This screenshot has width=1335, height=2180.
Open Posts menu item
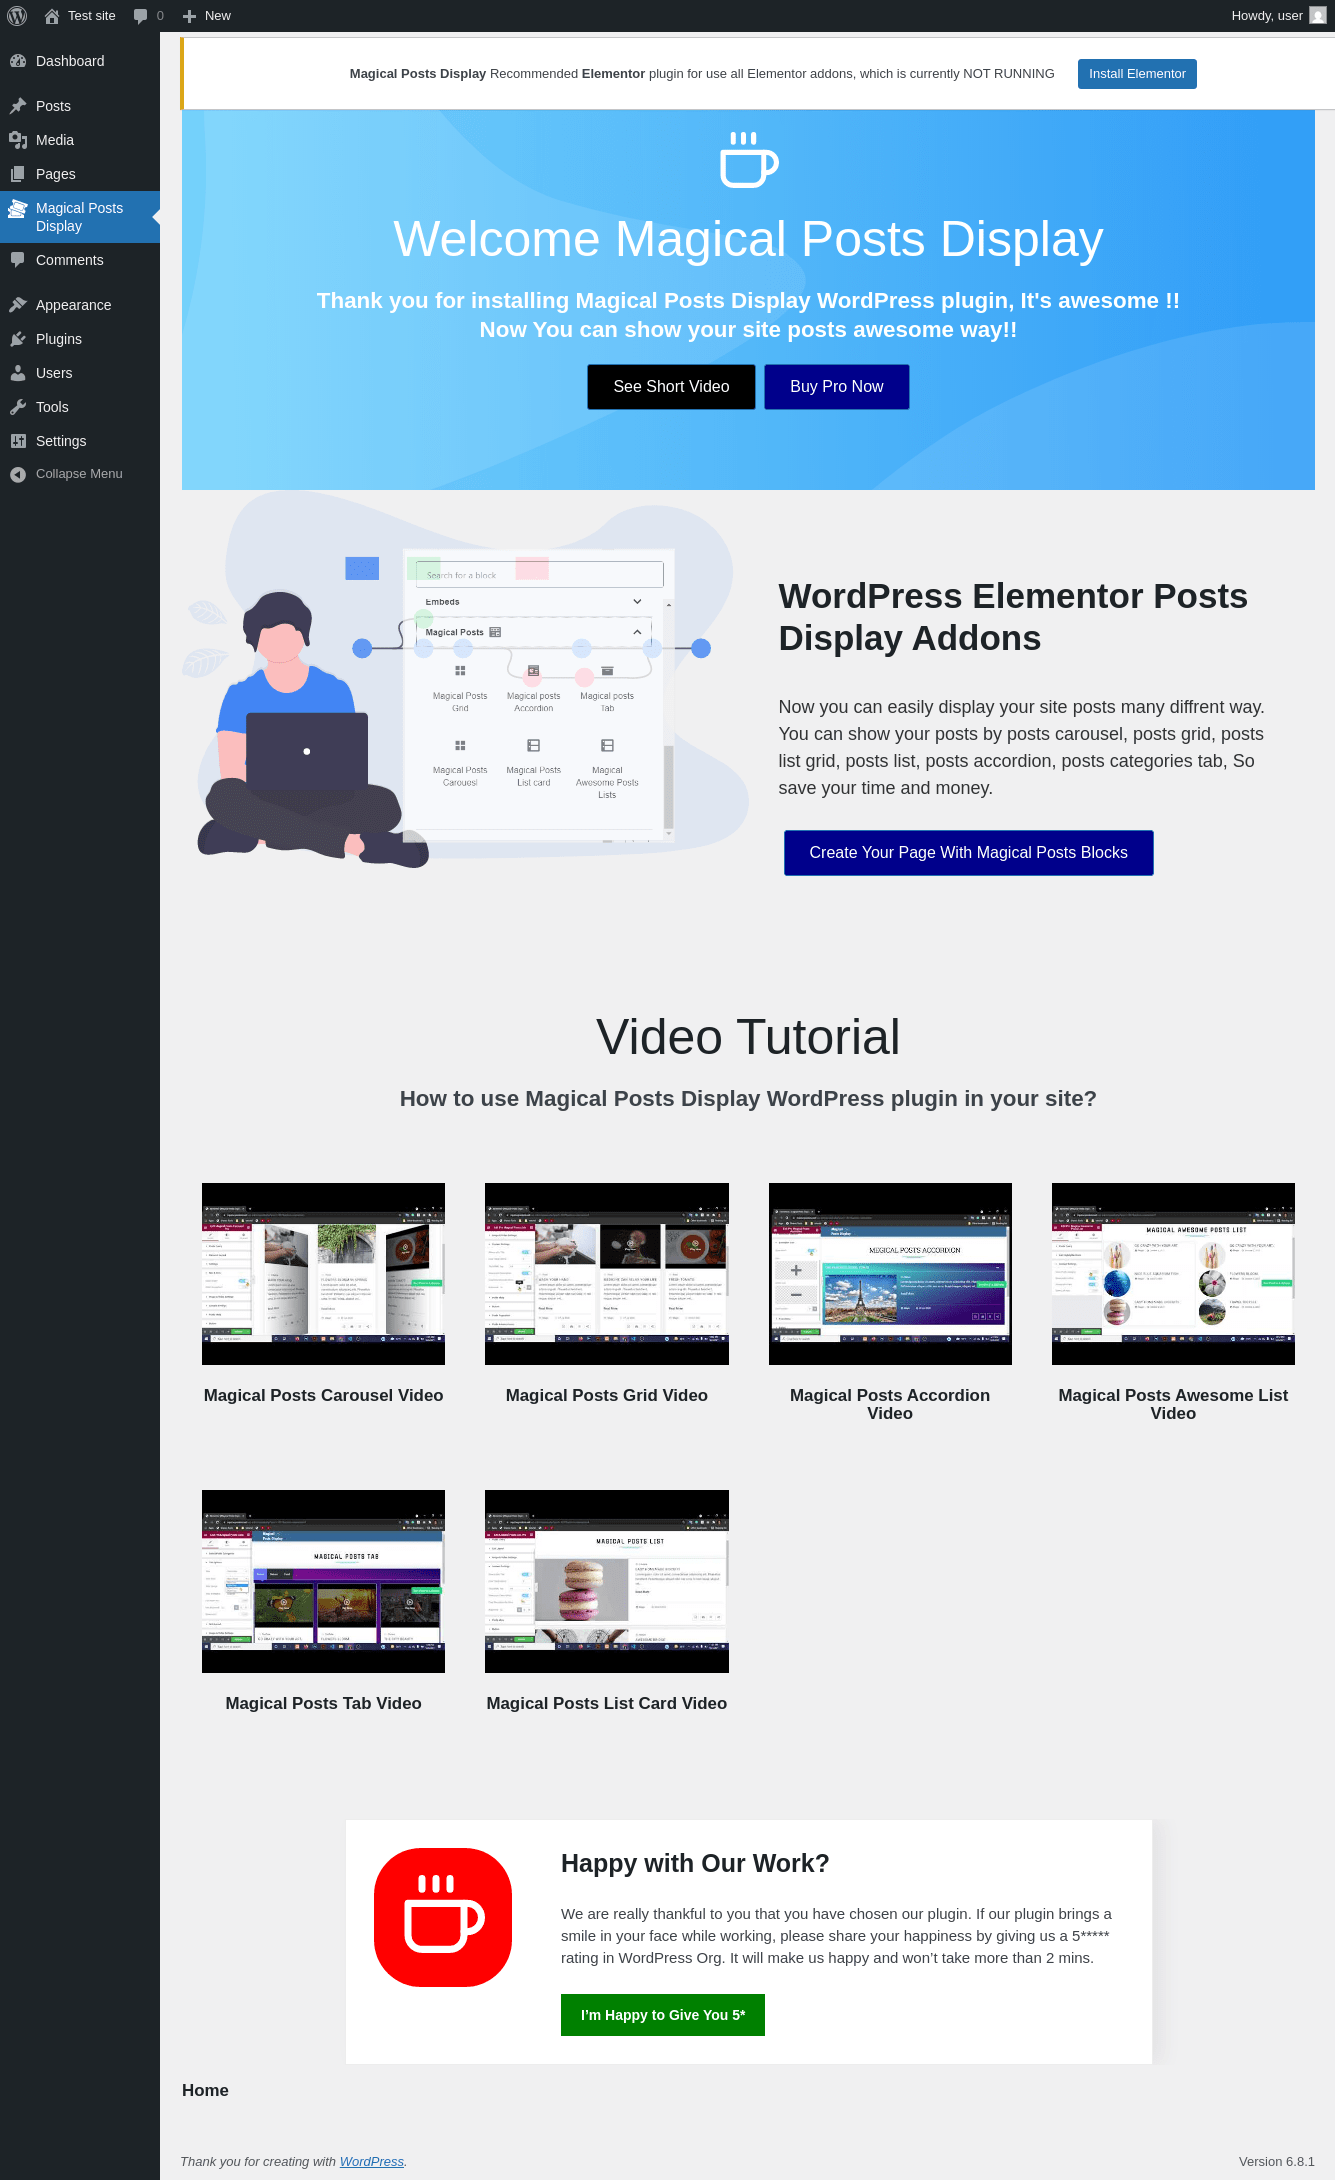tap(80, 106)
